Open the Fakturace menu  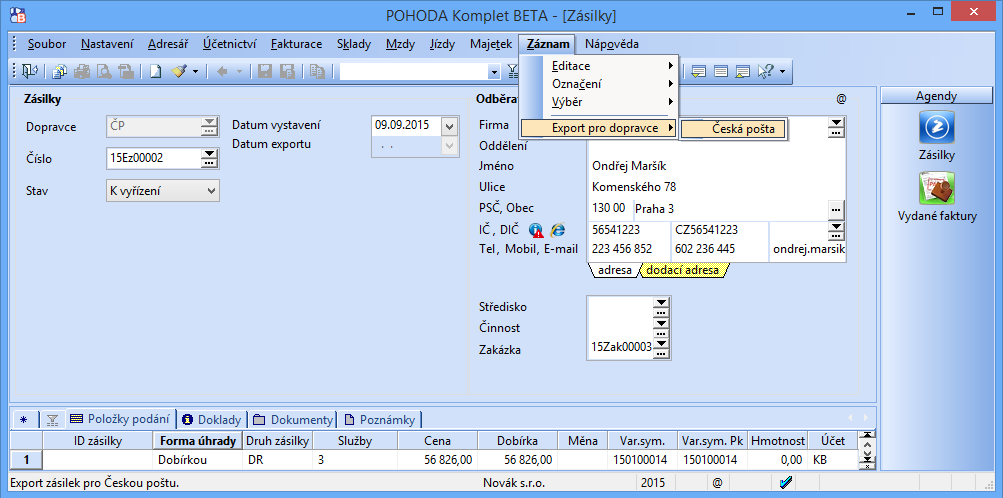click(x=296, y=44)
